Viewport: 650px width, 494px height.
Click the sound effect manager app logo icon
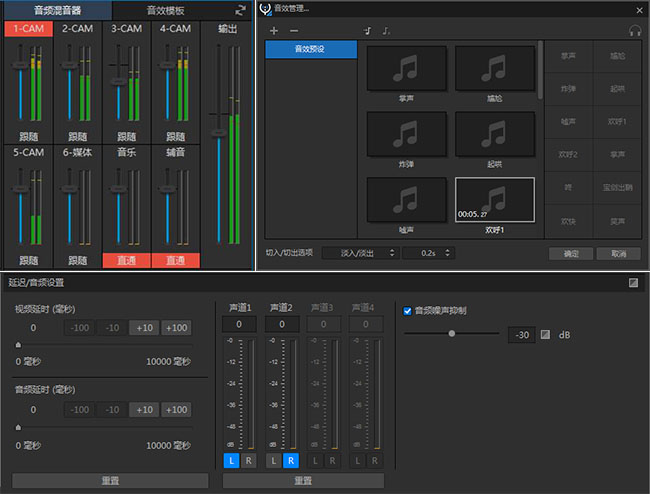coord(265,9)
